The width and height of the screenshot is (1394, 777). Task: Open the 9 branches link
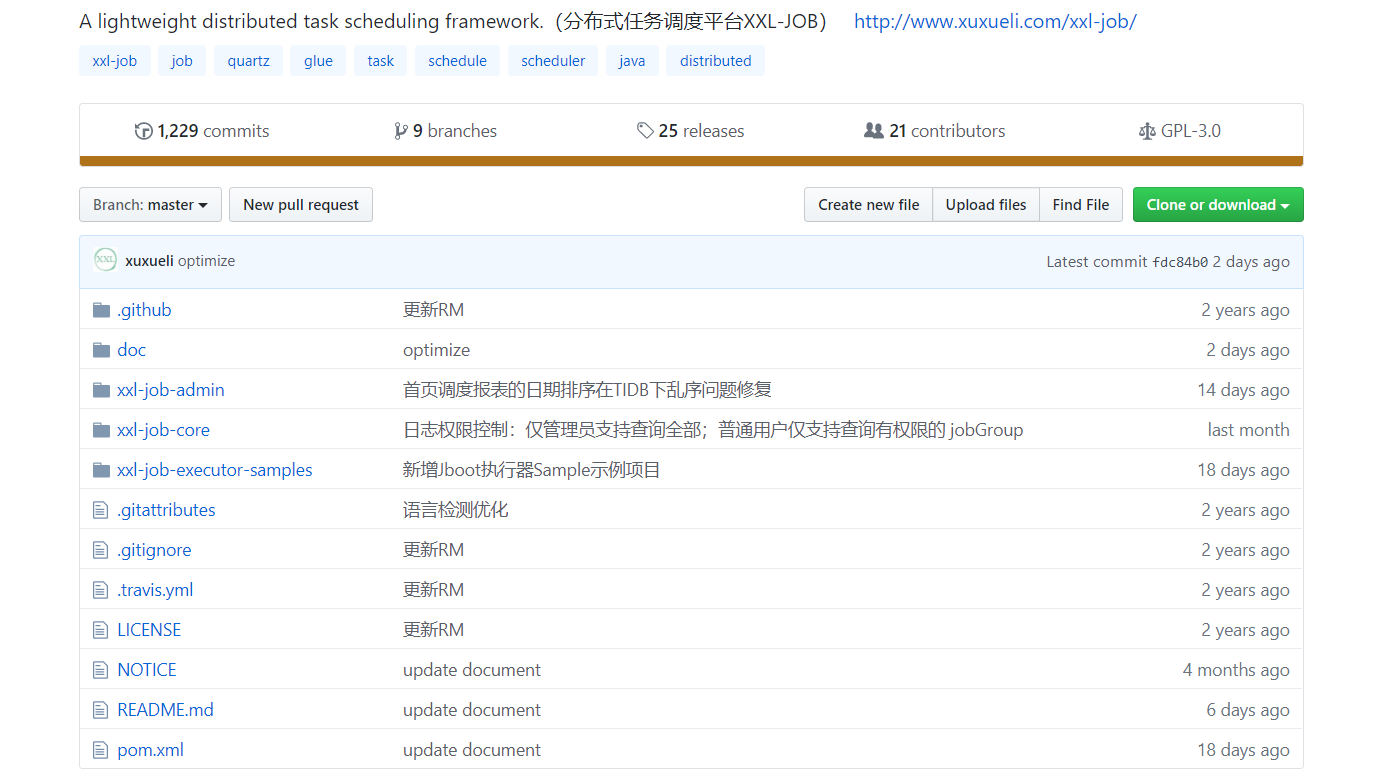pos(446,131)
